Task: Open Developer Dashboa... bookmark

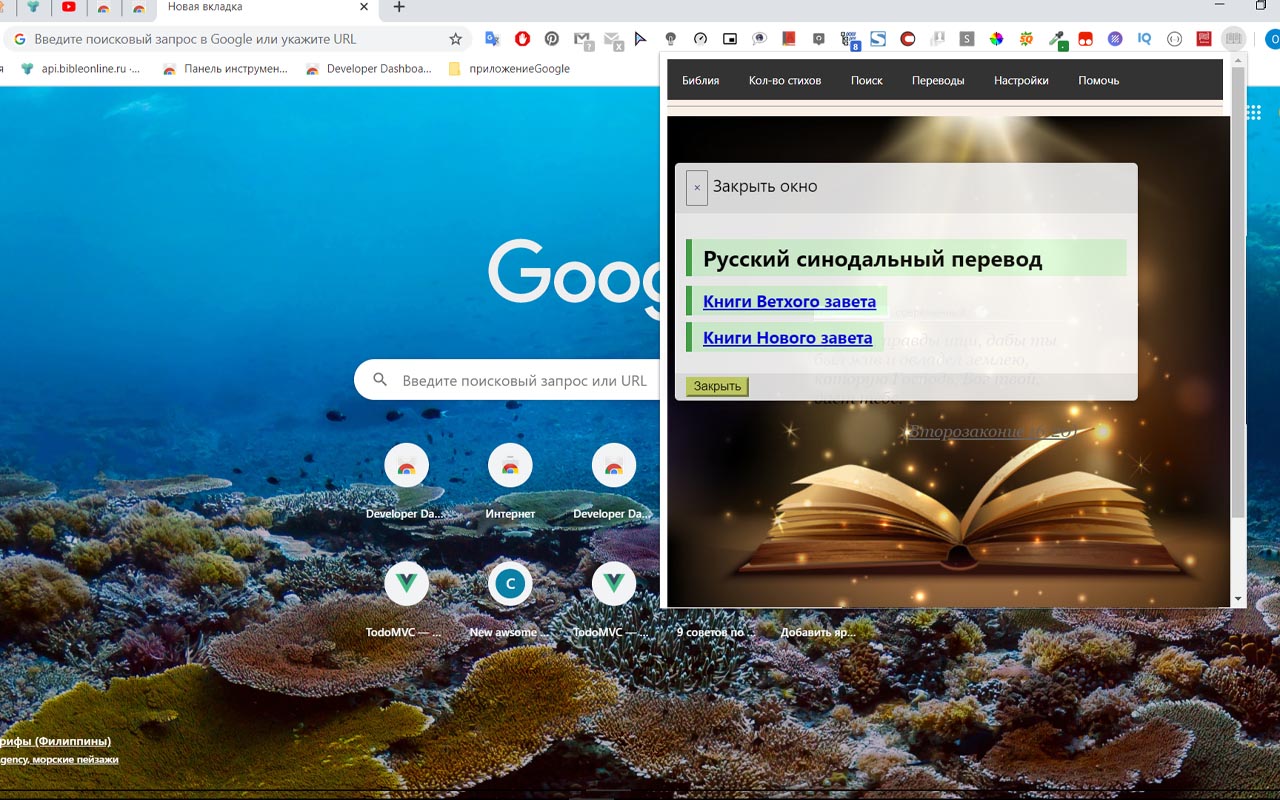Action: 368,69
